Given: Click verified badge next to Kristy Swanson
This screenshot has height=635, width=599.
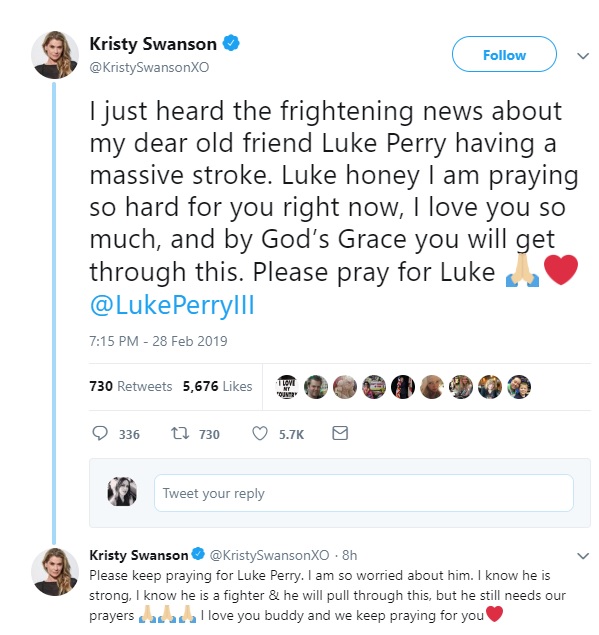Looking at the screenshot, I should click(x=231, y=43).
